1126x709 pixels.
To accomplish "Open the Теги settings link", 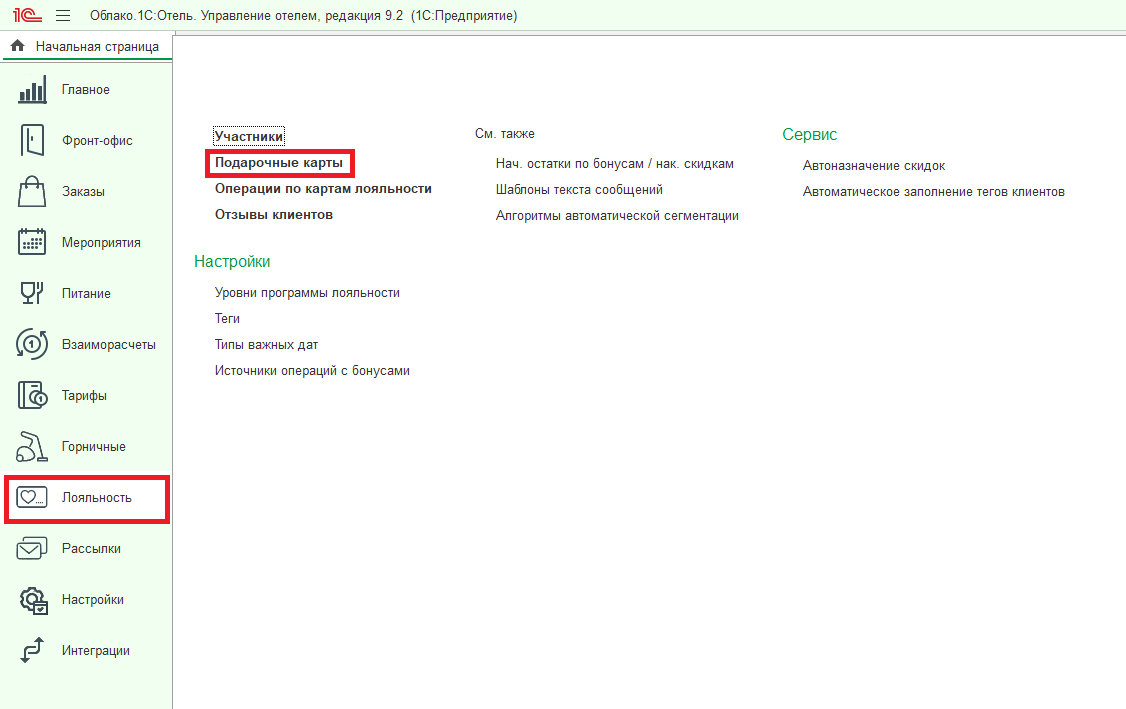I will click(227, 318).
